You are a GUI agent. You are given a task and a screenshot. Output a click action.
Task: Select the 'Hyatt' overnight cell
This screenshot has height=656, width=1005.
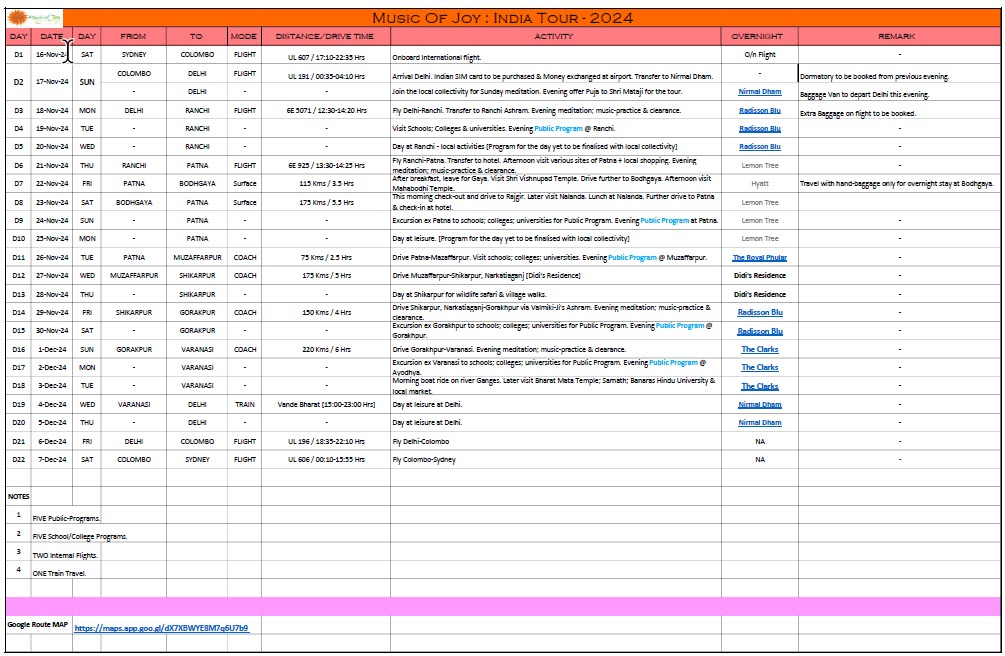click(760, 183)
